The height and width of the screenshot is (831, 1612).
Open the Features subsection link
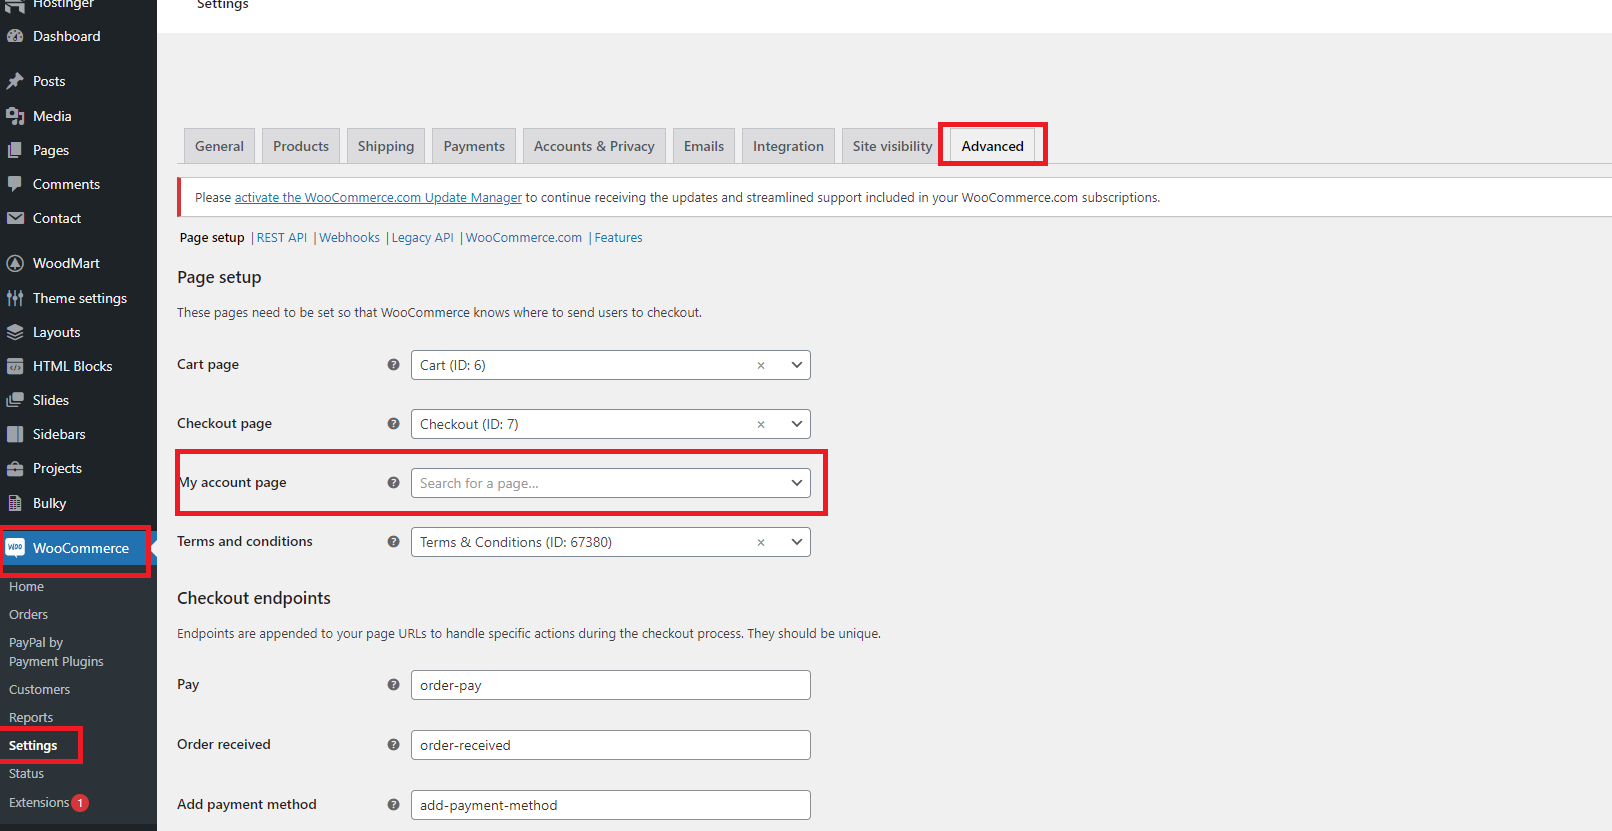point(618,238)
